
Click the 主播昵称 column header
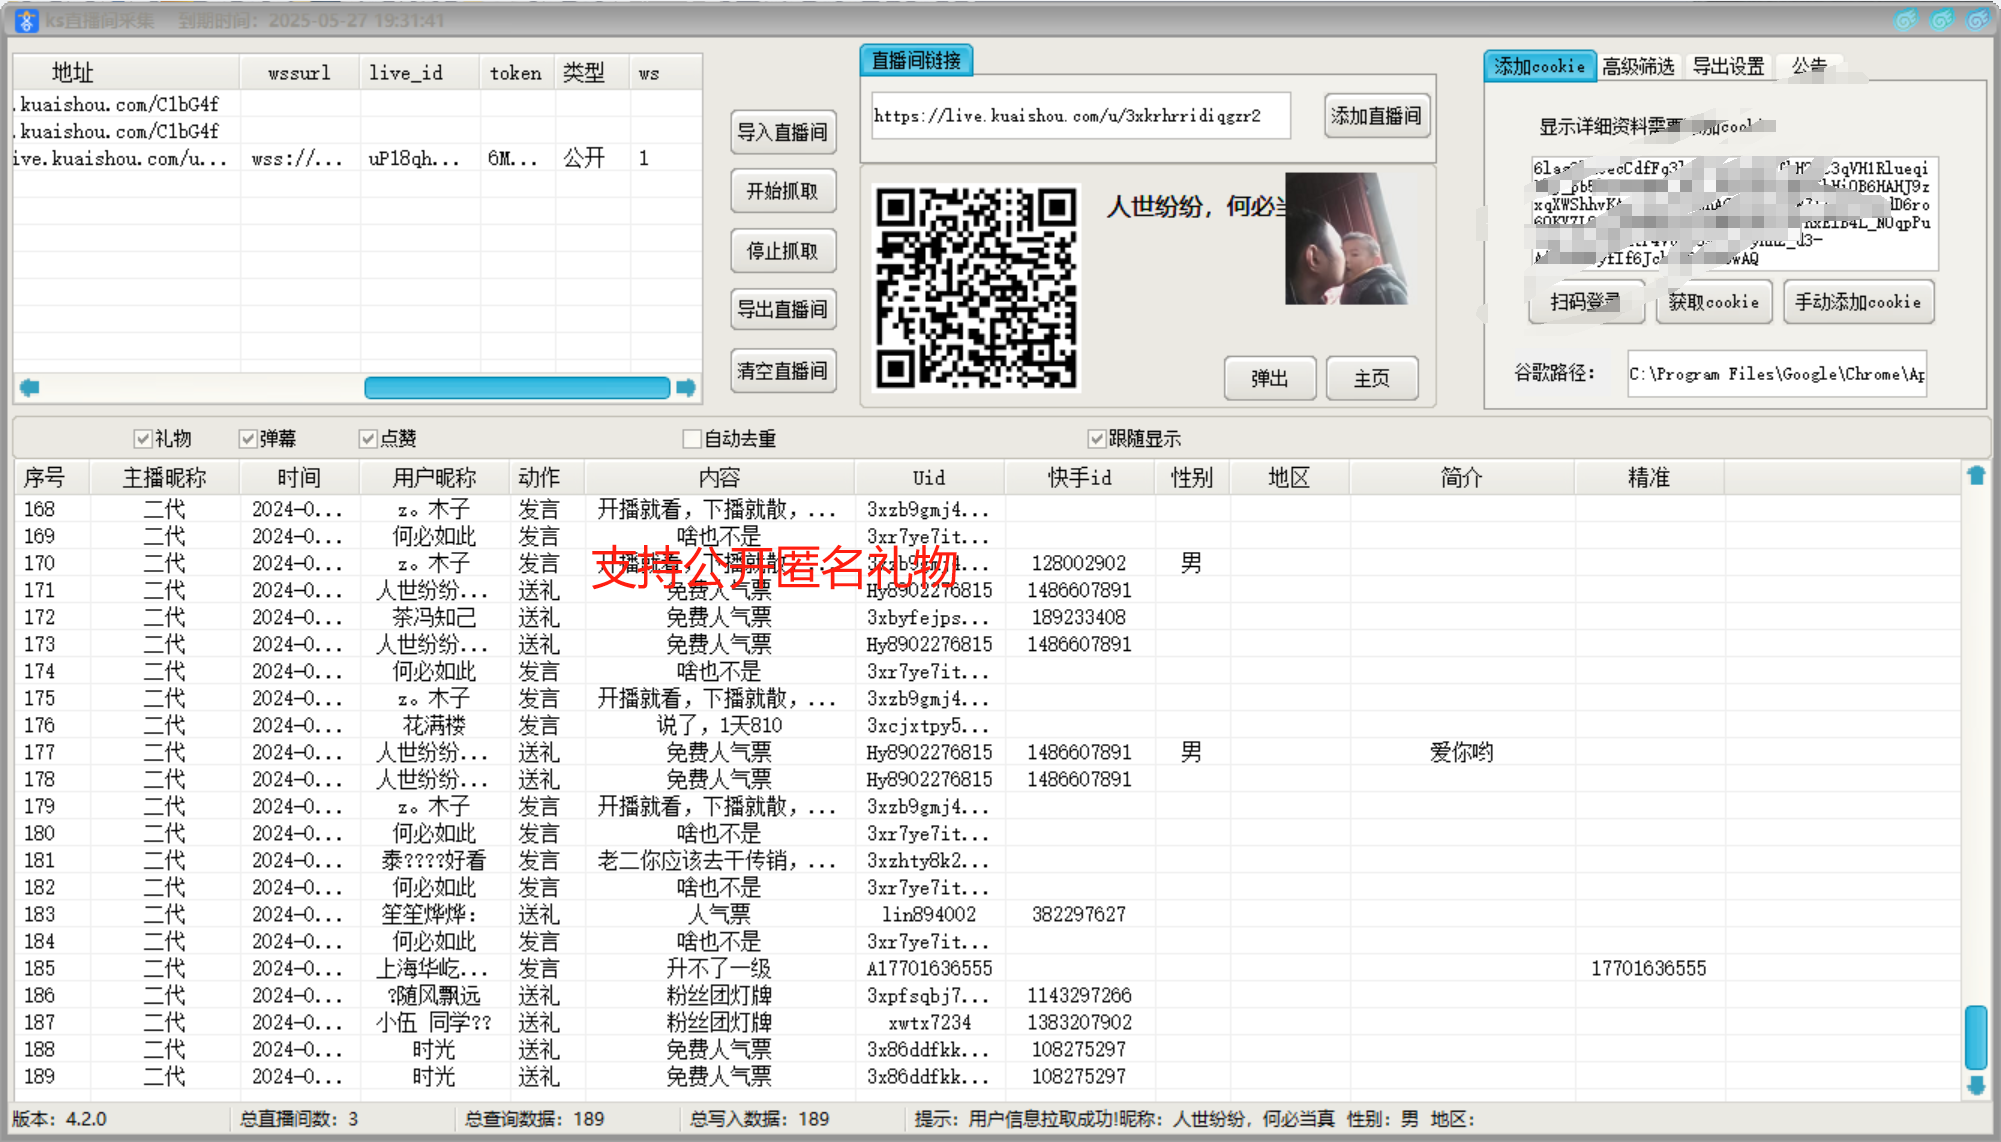pyautogui.click(x=165, y=478)
